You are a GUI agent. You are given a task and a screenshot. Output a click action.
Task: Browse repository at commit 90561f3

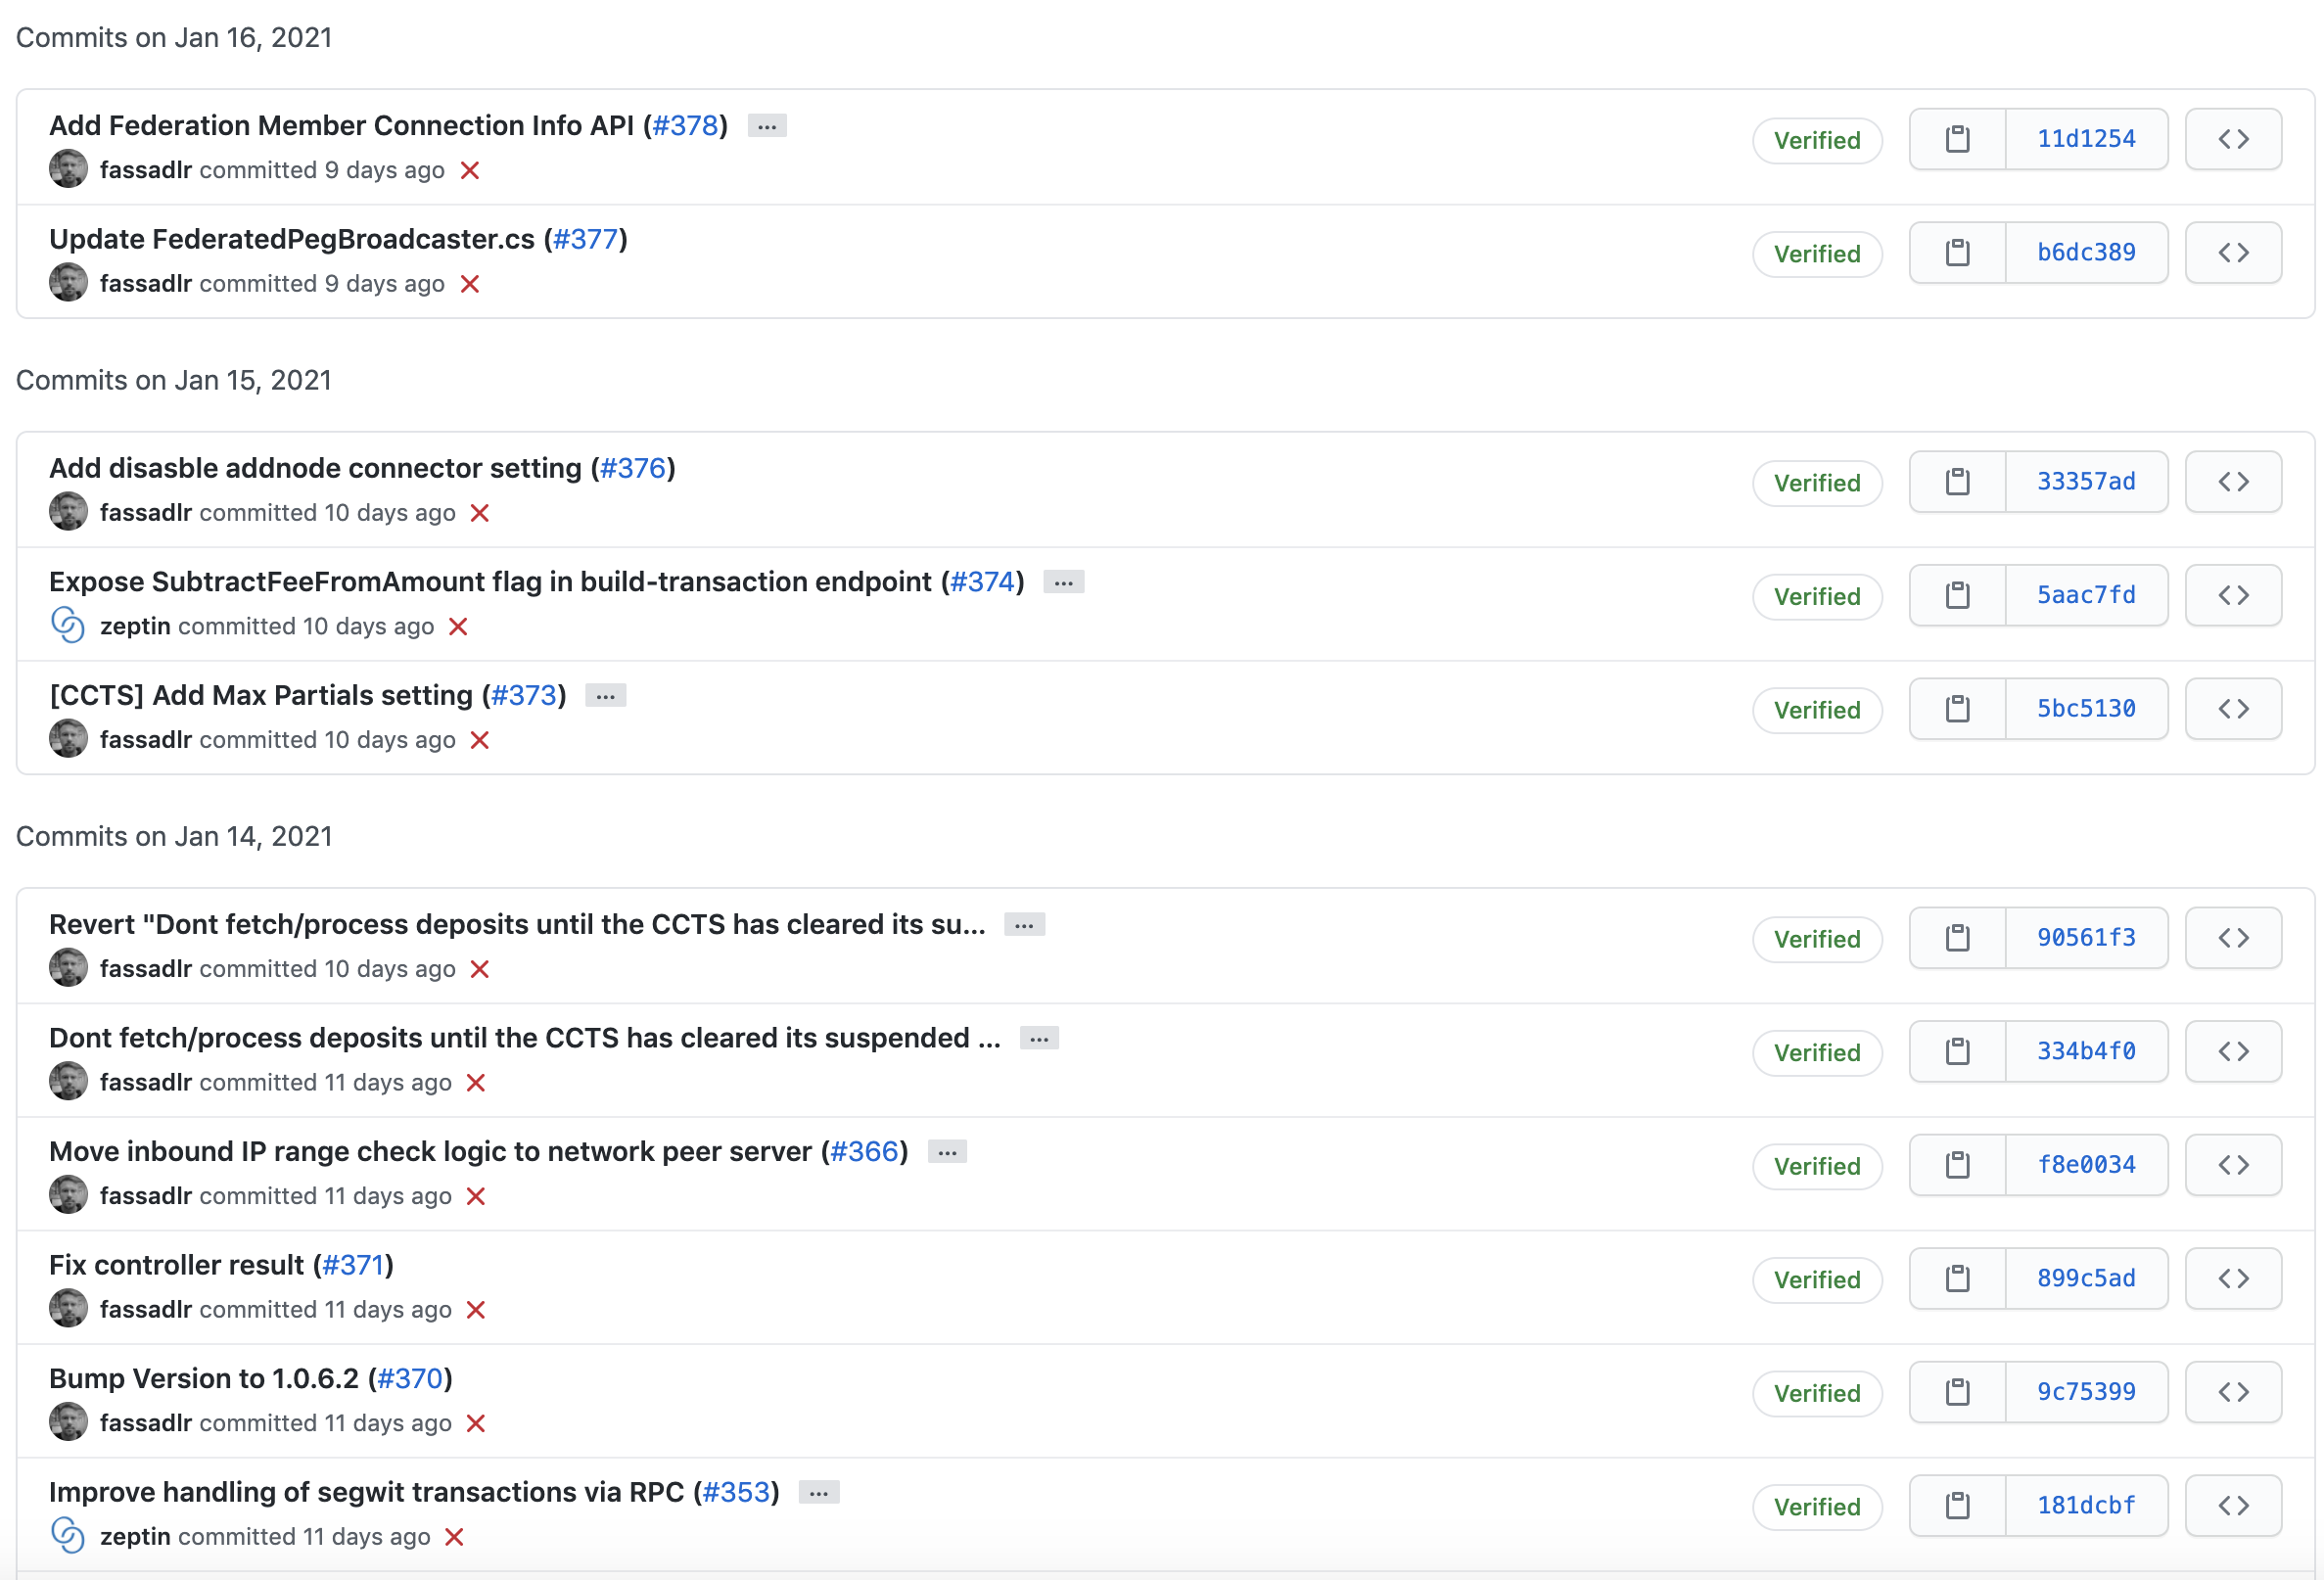click(2233, 938)
